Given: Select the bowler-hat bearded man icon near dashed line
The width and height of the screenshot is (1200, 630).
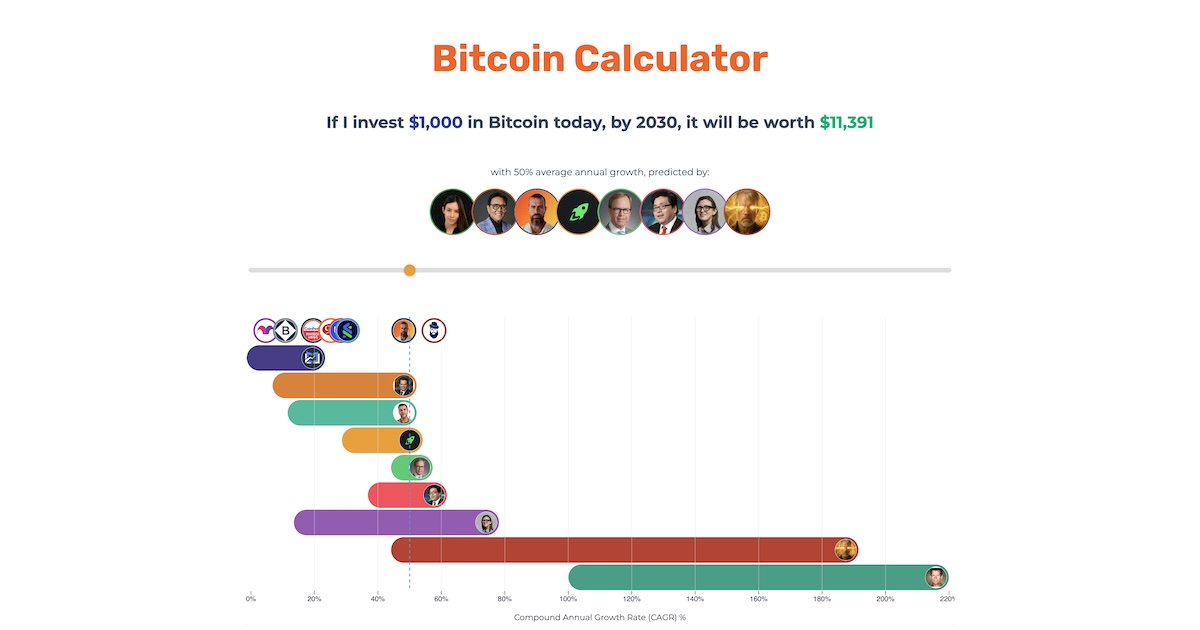Looking at the screenshot, I should tap(433, 330).
